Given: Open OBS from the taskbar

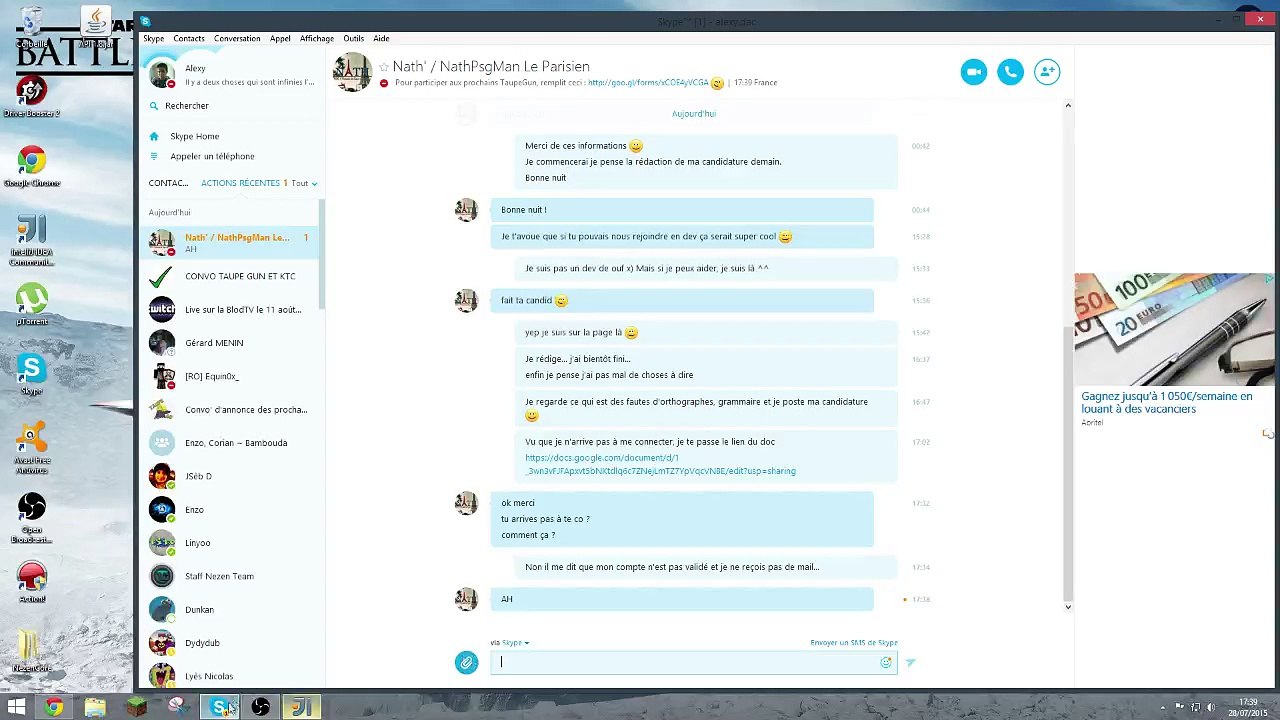Looking at the screenshot, I should pos(260,708).
